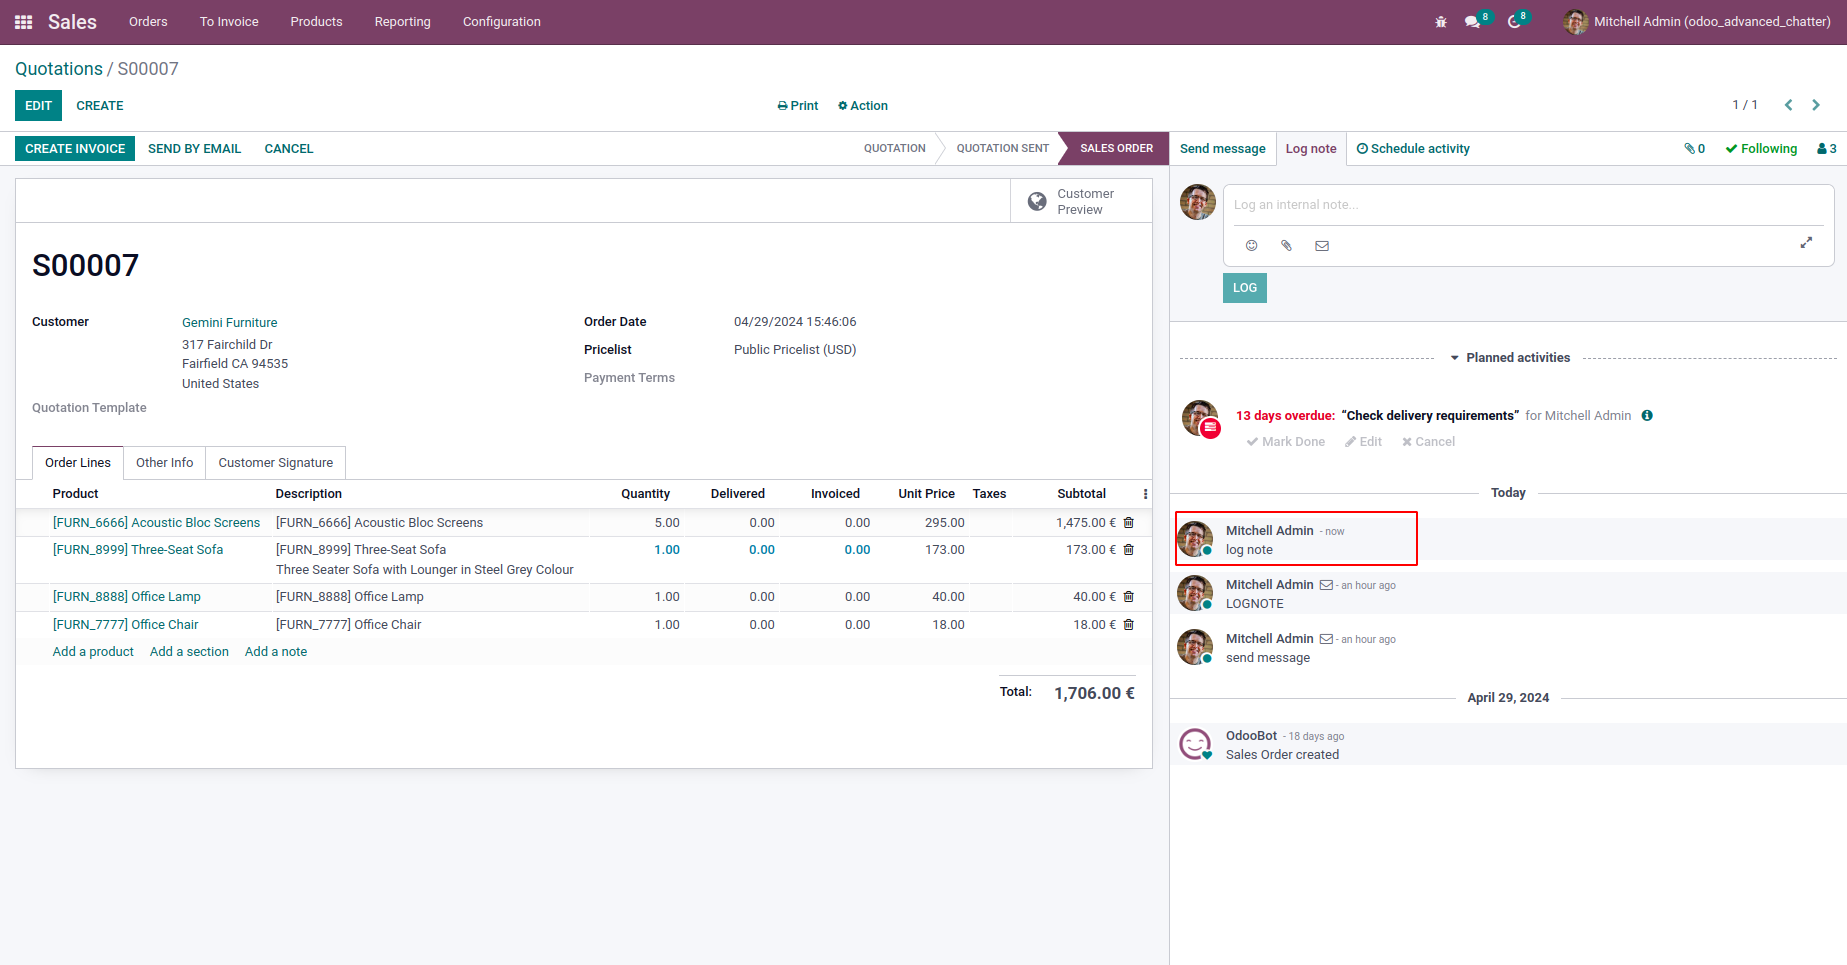Open the Three-Seat Sofa product link

pyautogui.click(x=138, y=550)
